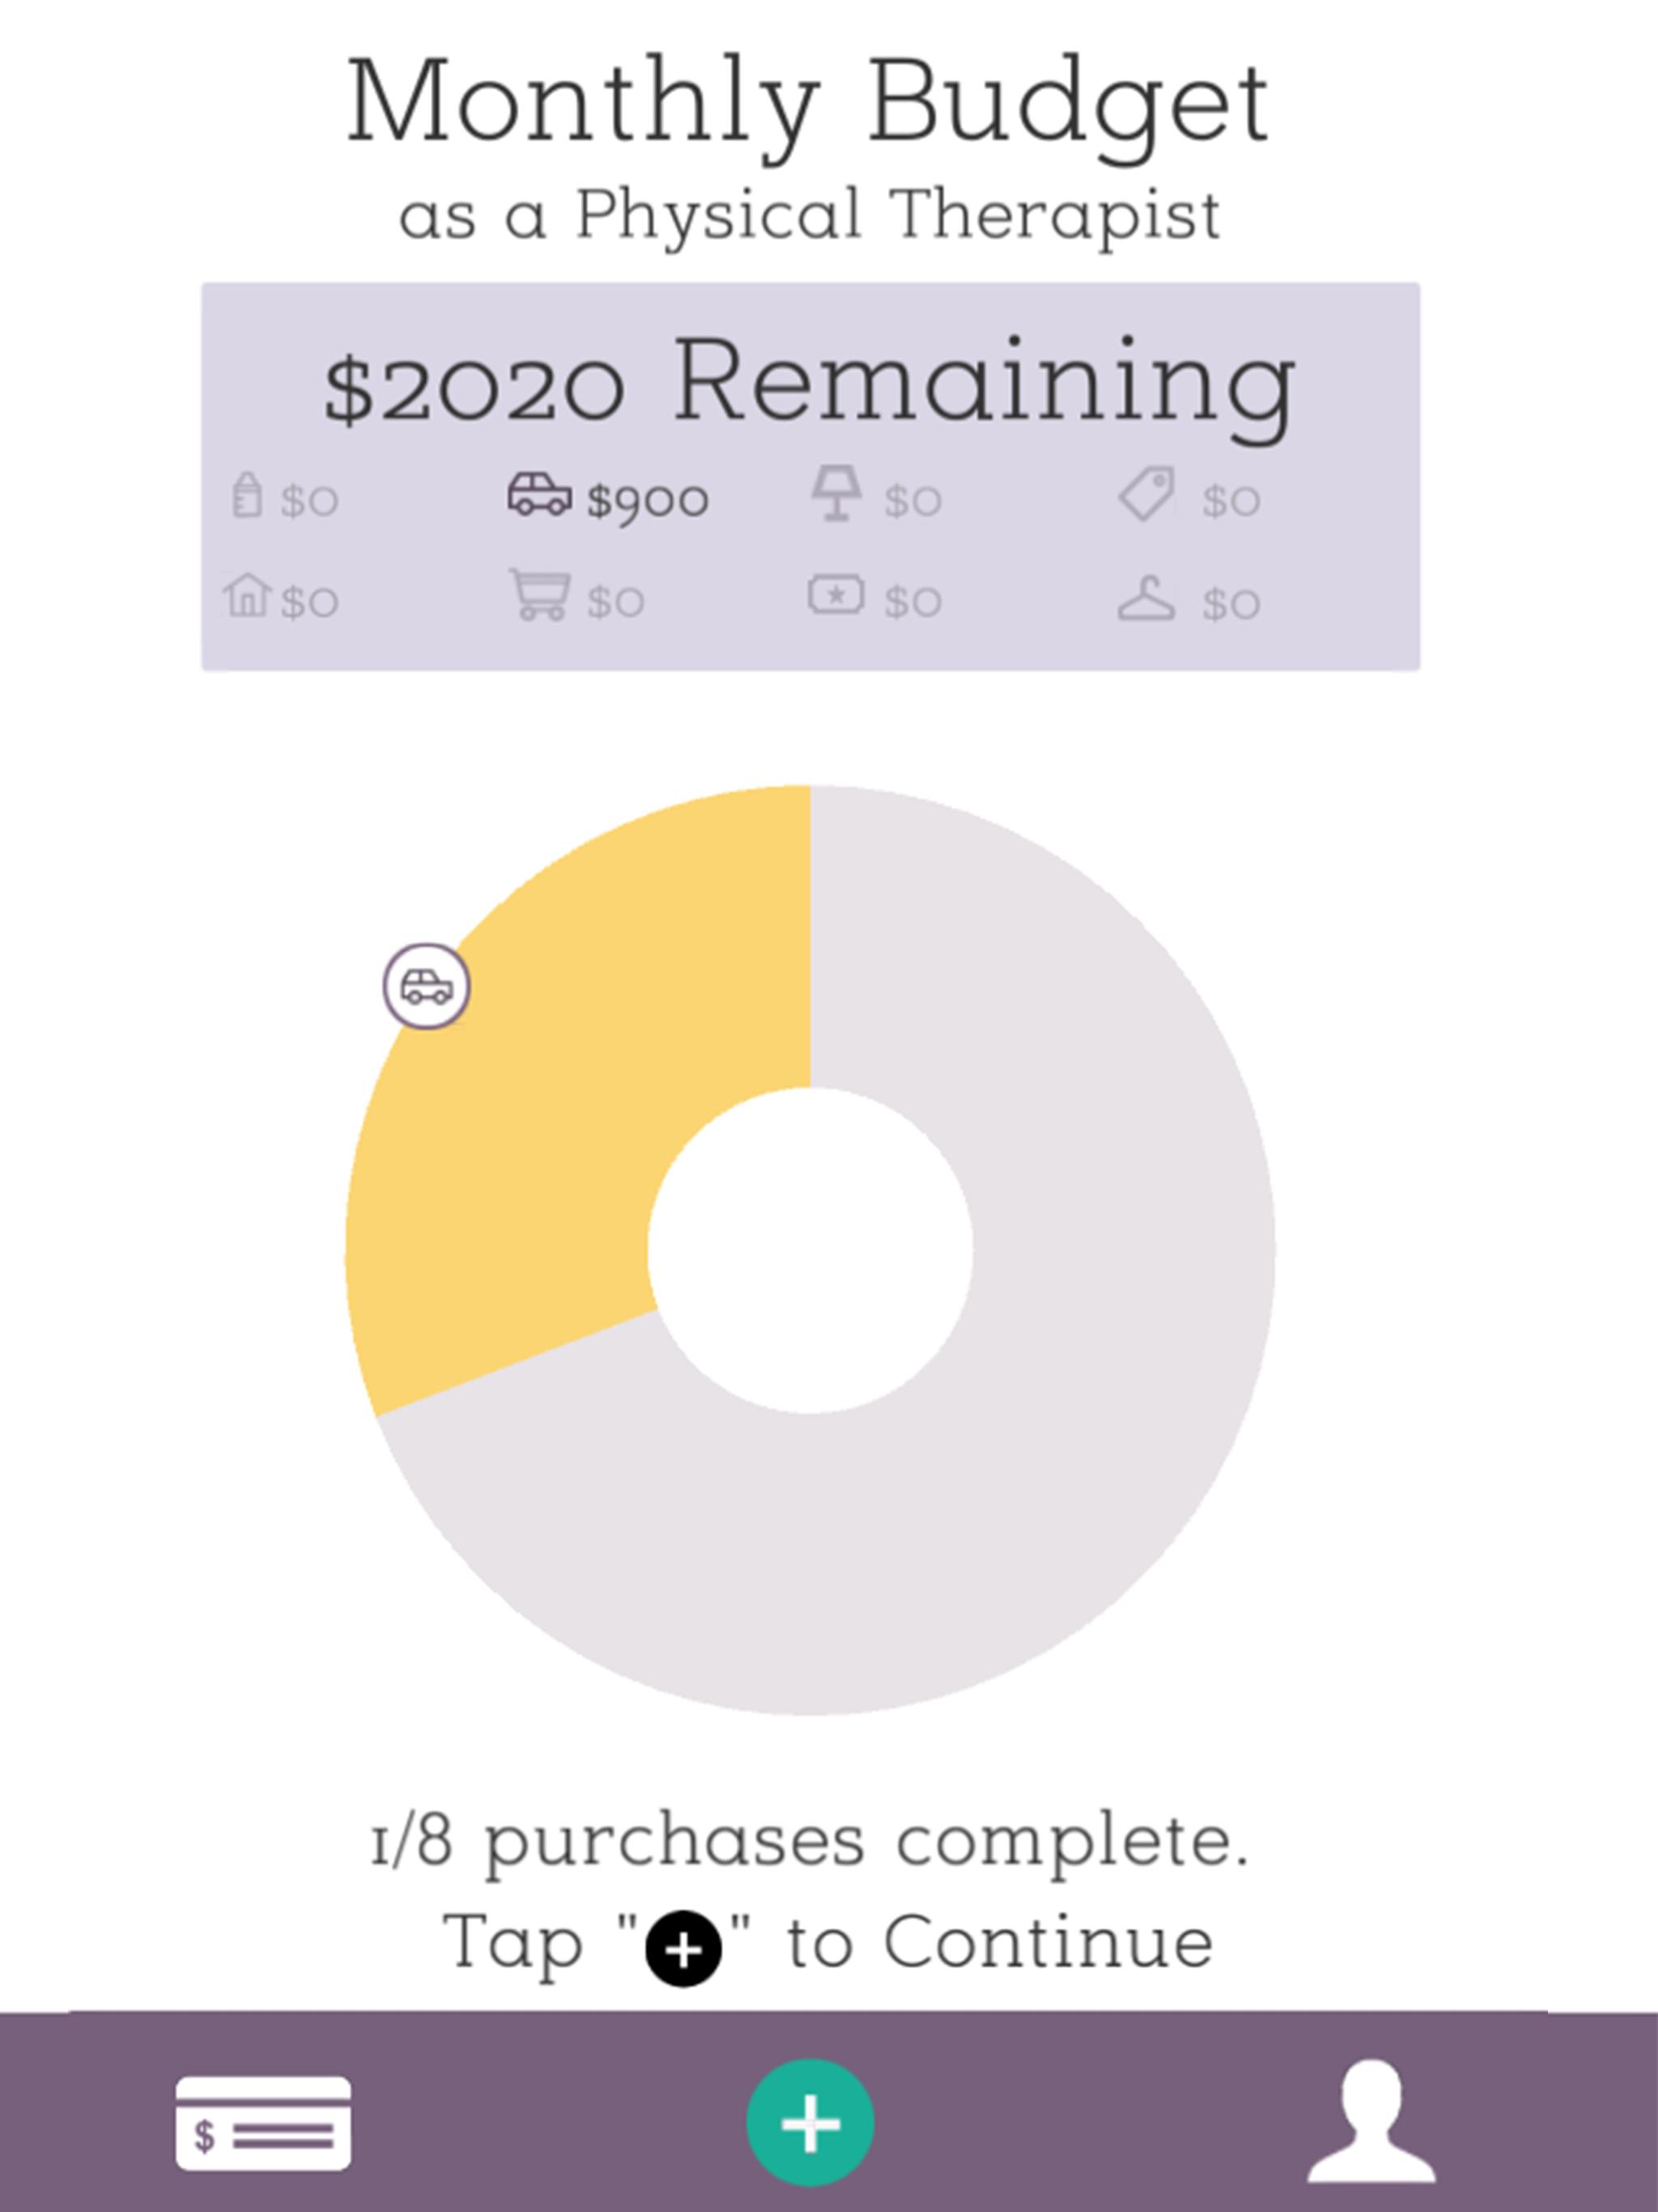Click the car badge on the donut chart
Image resolution: width=1658 pixels, height=2212 pixels.
pyautogui.click(x=427, y=986)
